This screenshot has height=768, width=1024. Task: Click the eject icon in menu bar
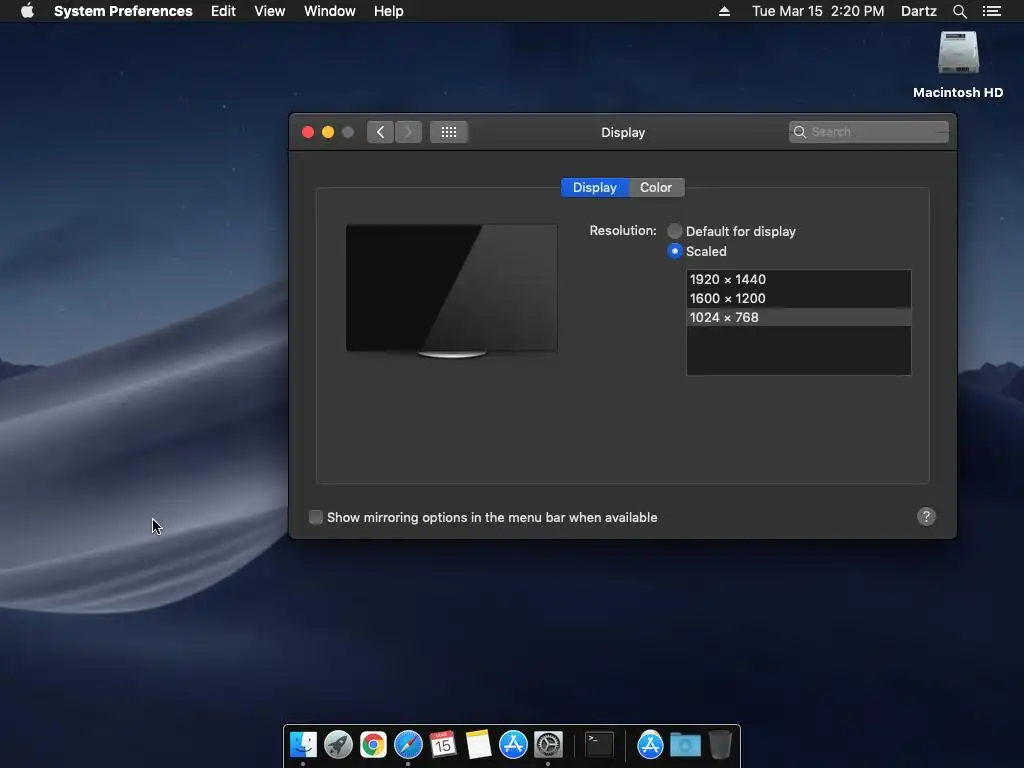coord(724,11)
